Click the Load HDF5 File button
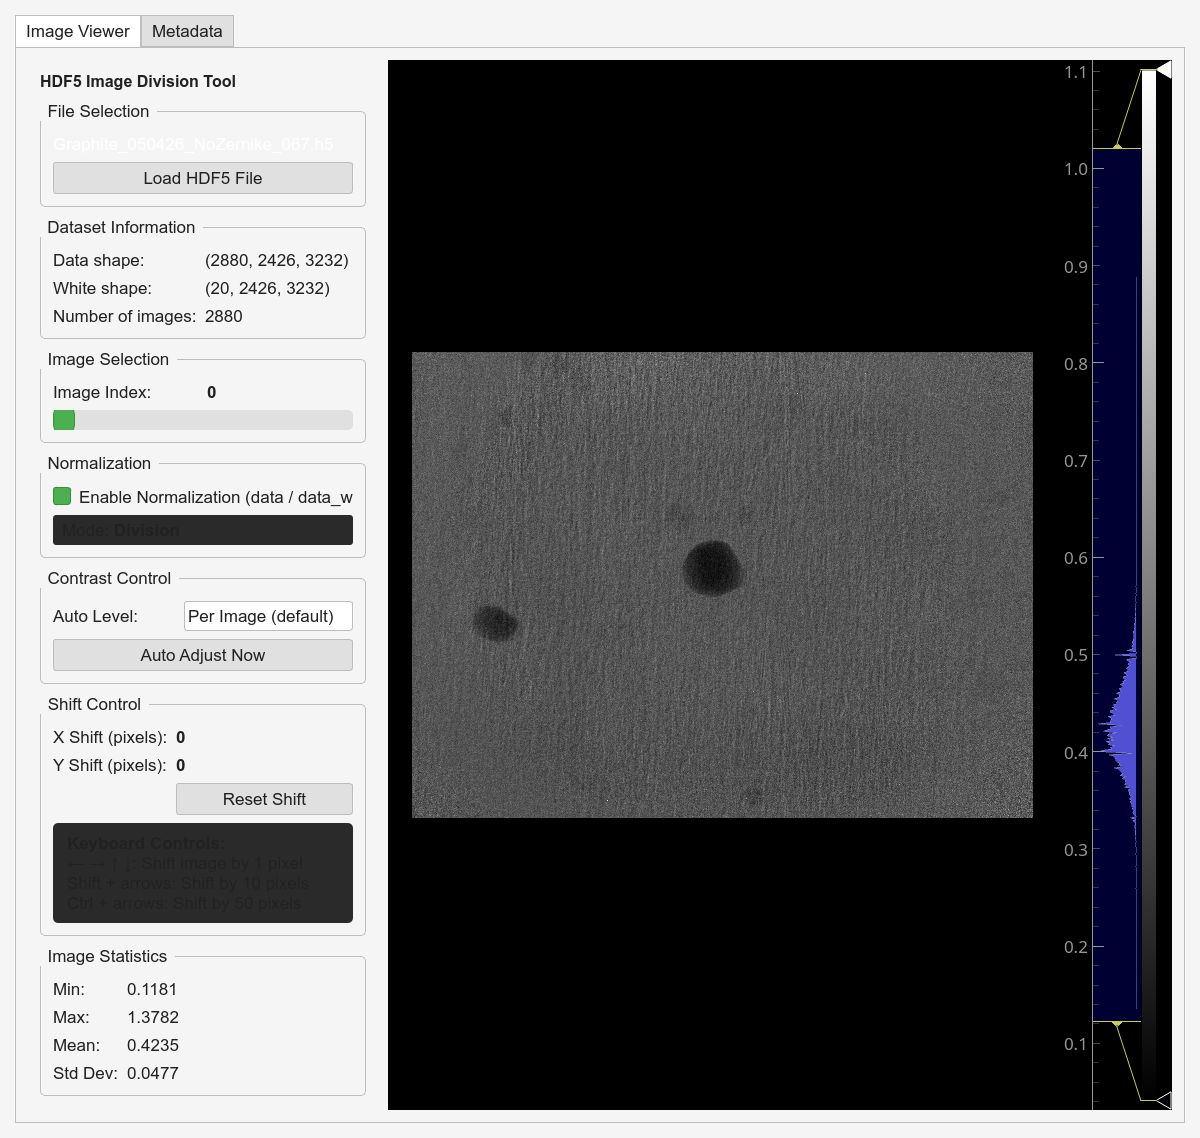 tap(203, 178)
